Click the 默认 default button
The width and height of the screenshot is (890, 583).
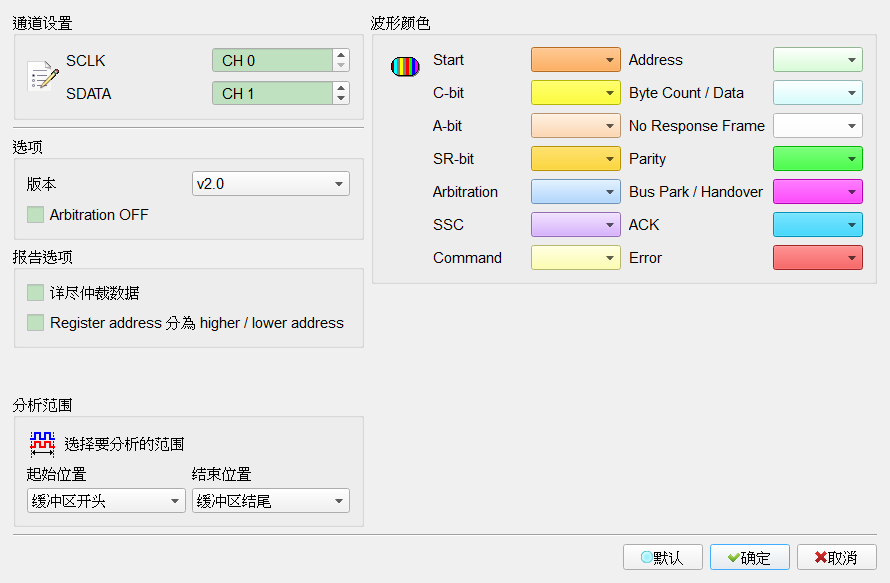663,557
